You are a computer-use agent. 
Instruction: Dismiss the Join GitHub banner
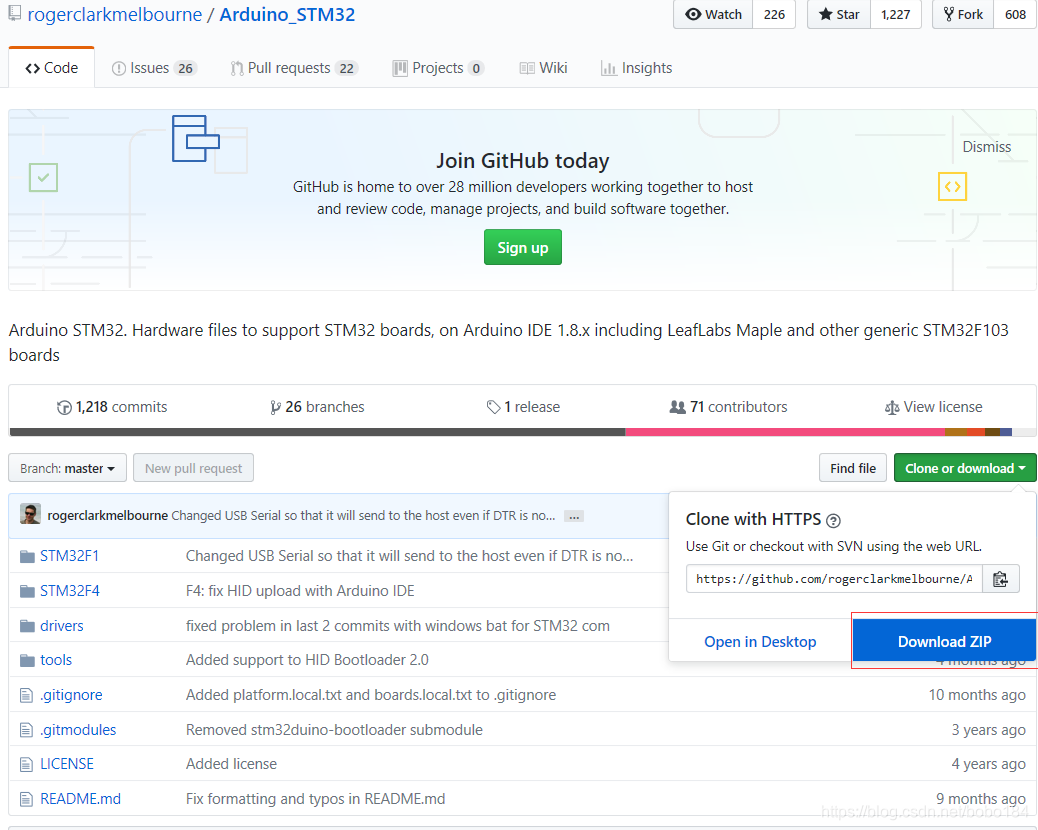(986, 147)
